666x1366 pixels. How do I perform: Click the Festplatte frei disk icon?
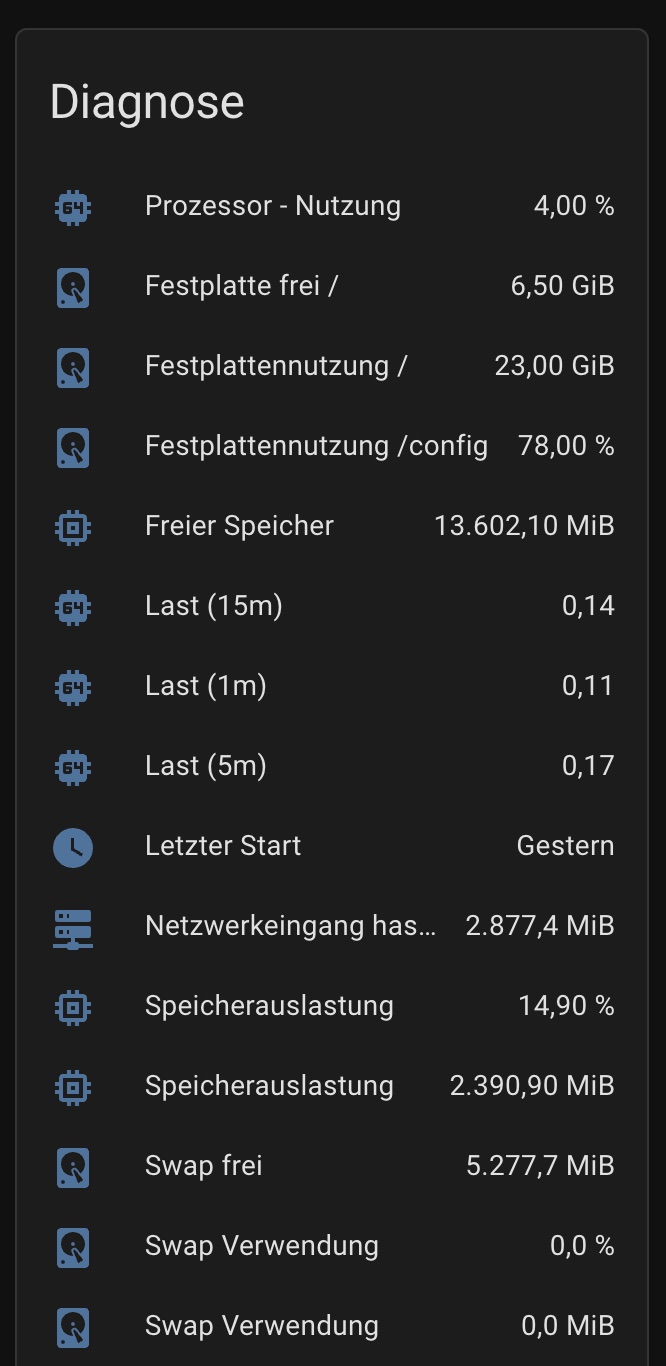(73, 287)
